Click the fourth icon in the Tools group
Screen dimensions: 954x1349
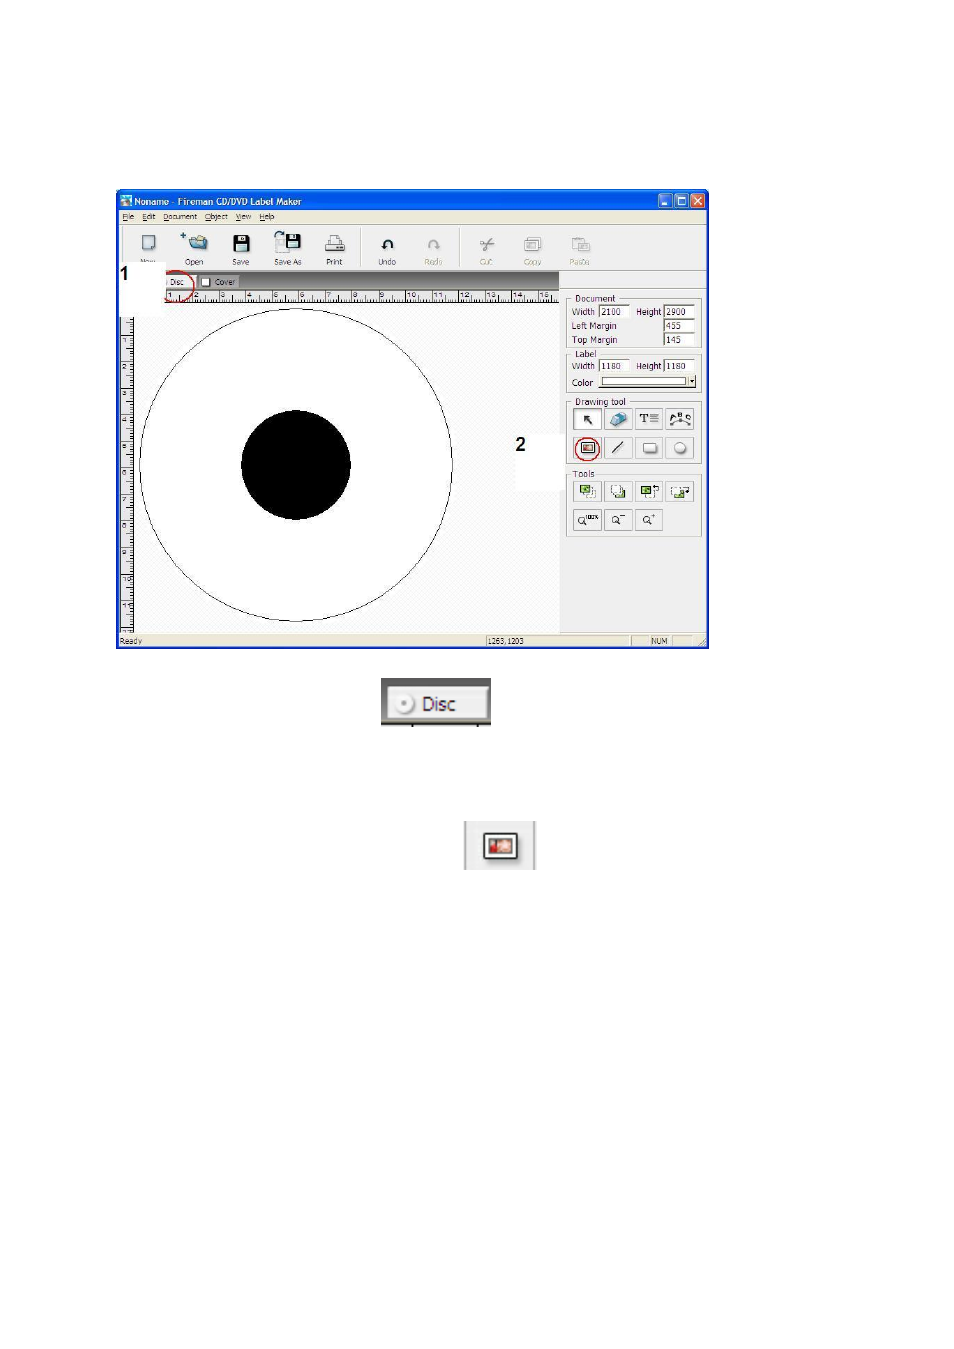(x=680, y=492)
